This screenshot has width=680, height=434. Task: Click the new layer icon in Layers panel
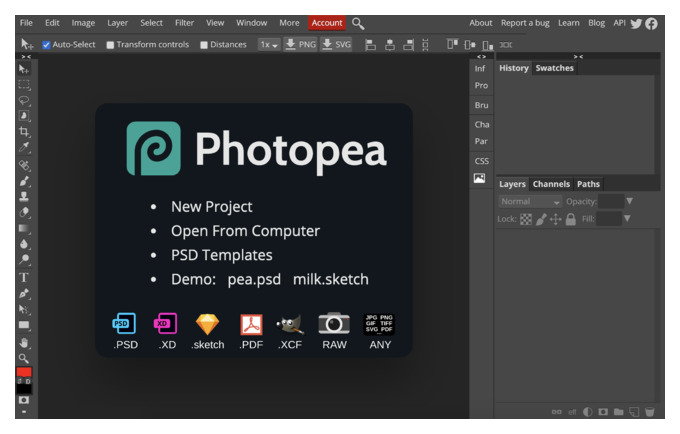click(x=634, y=411)
